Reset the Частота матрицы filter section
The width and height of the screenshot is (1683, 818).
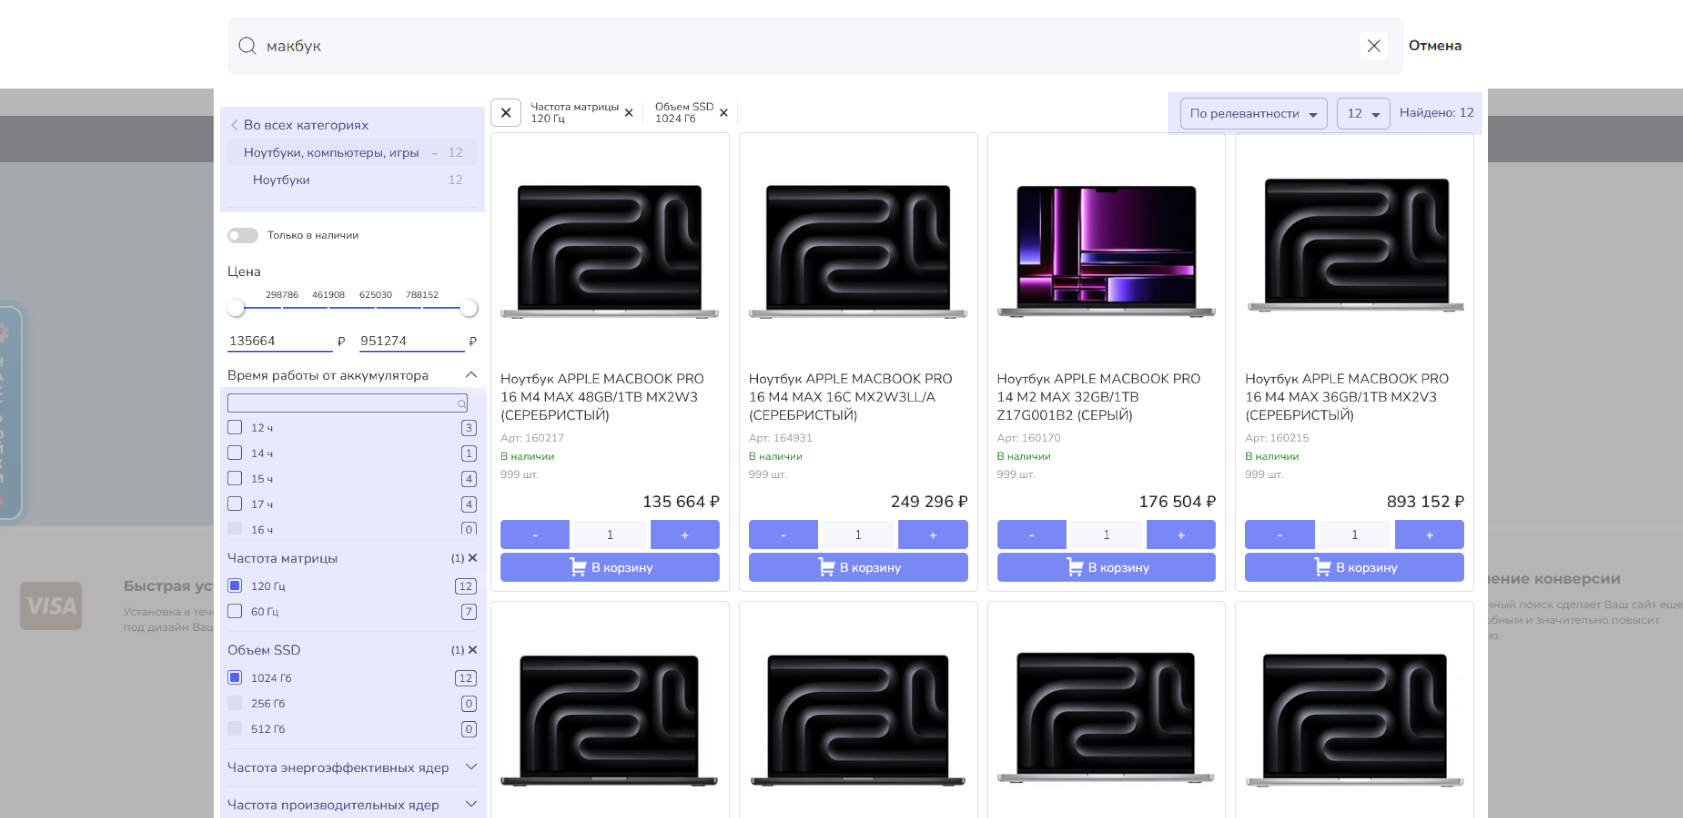click(x=472, y=558)
